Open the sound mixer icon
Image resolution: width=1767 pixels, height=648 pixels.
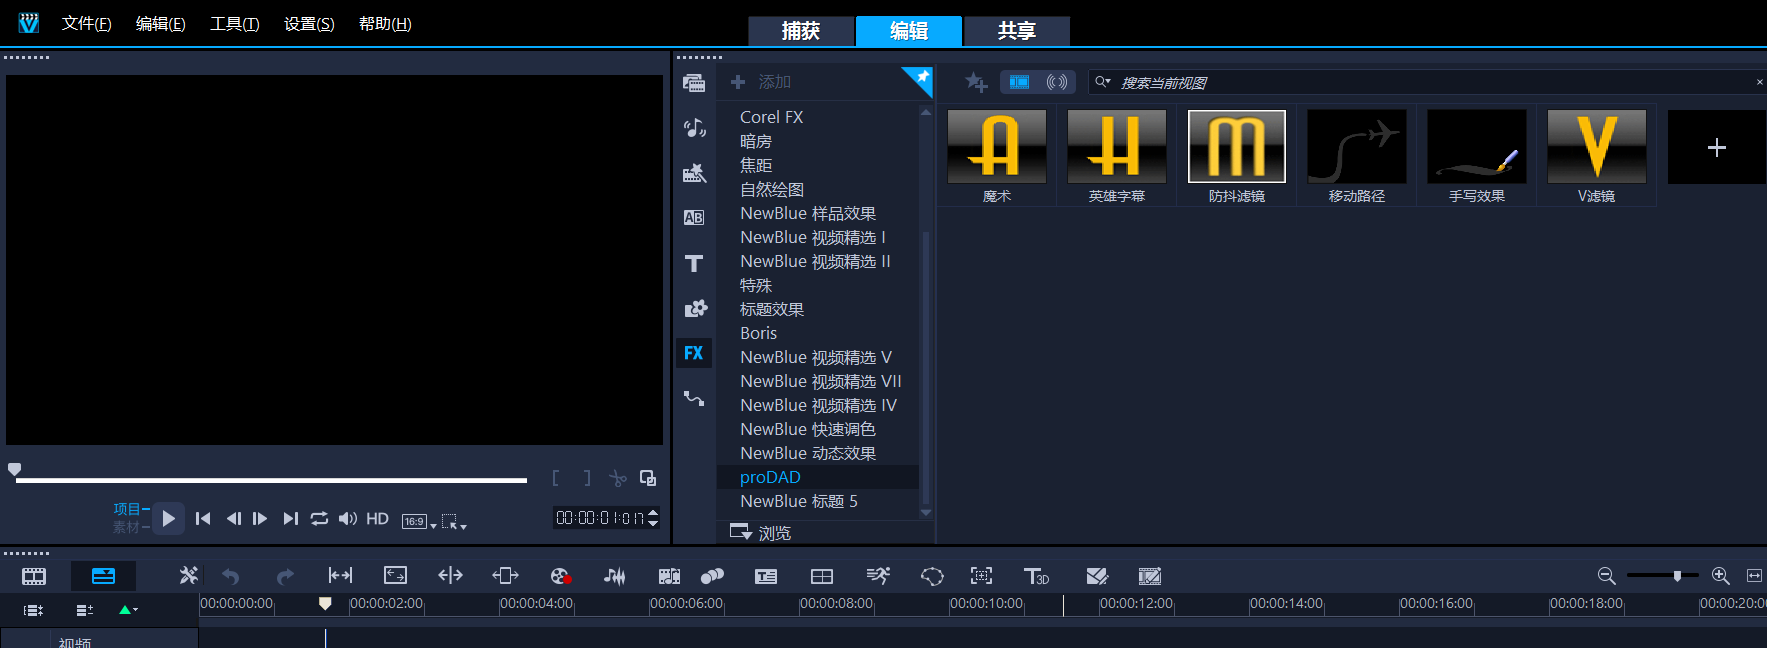[x=615, y=576]
